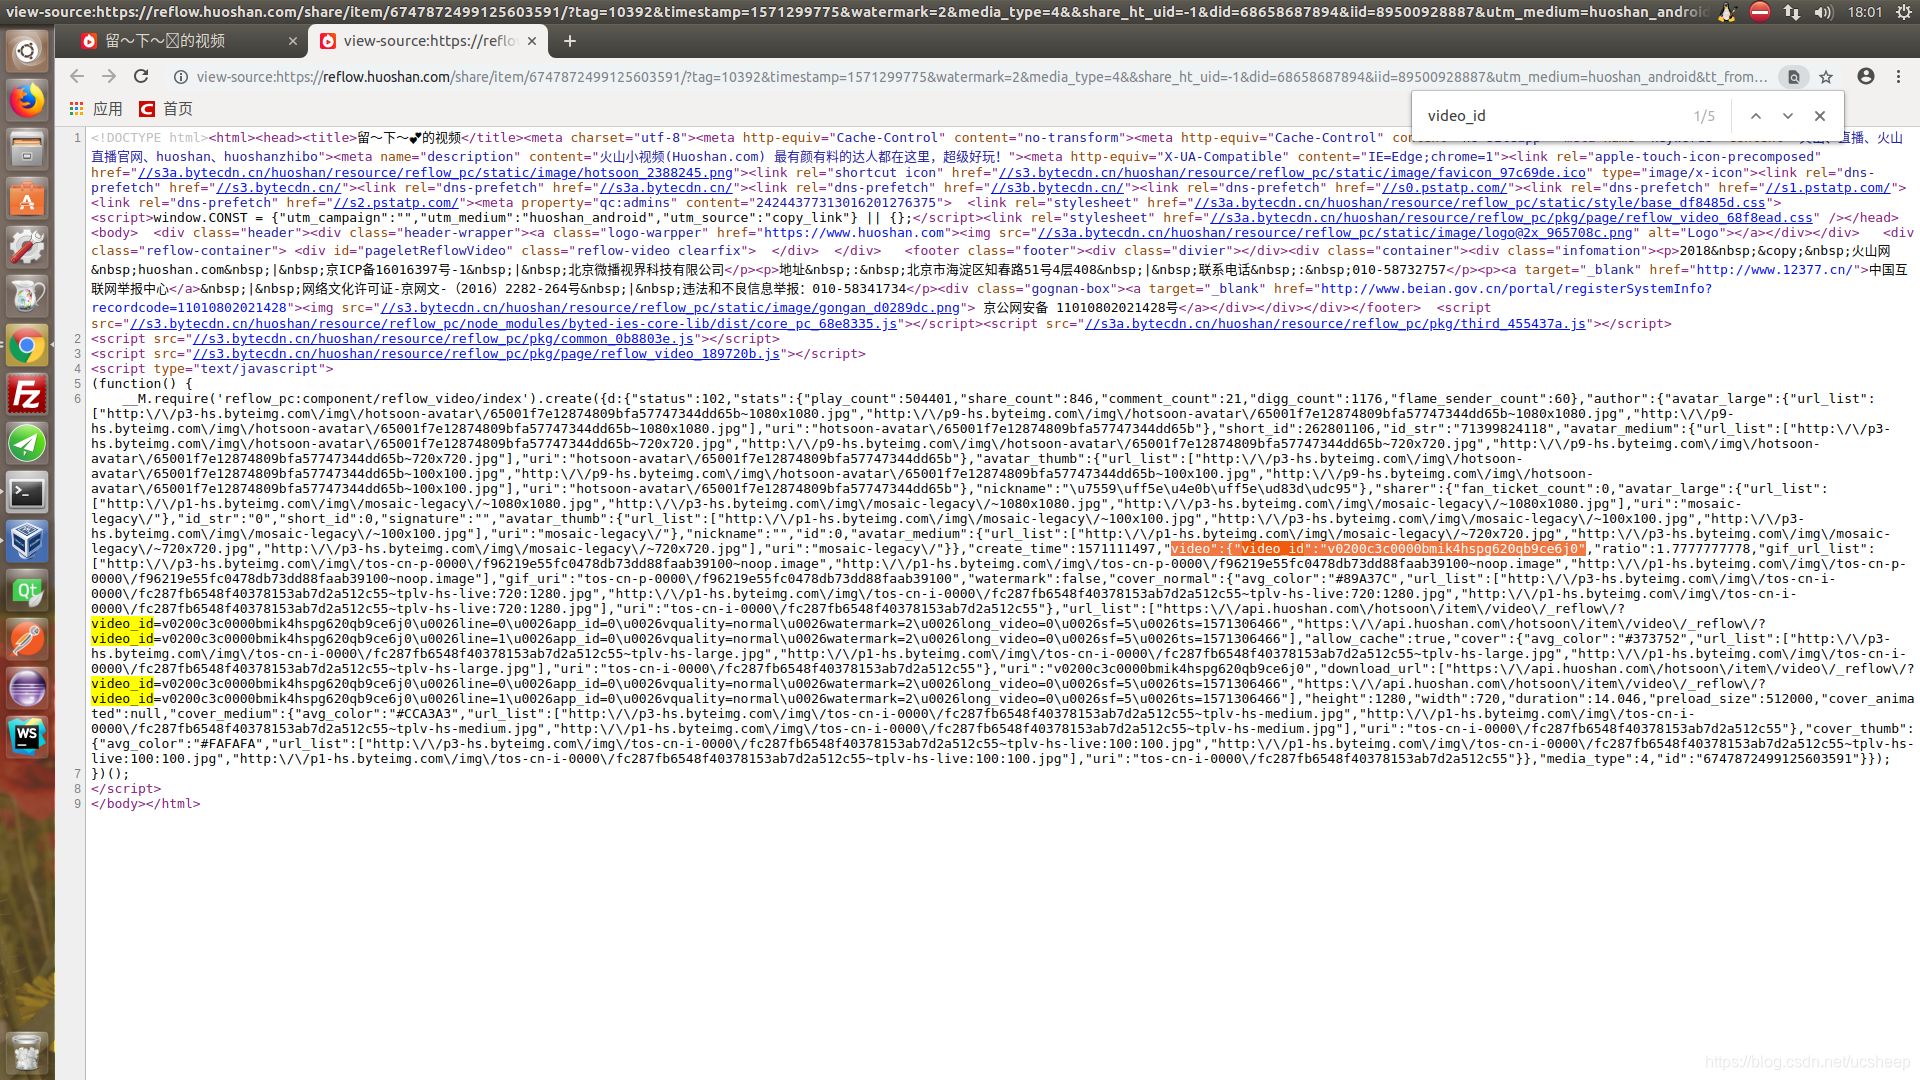
Task: Click the back navigation arrow
Action: click(77, 76)
